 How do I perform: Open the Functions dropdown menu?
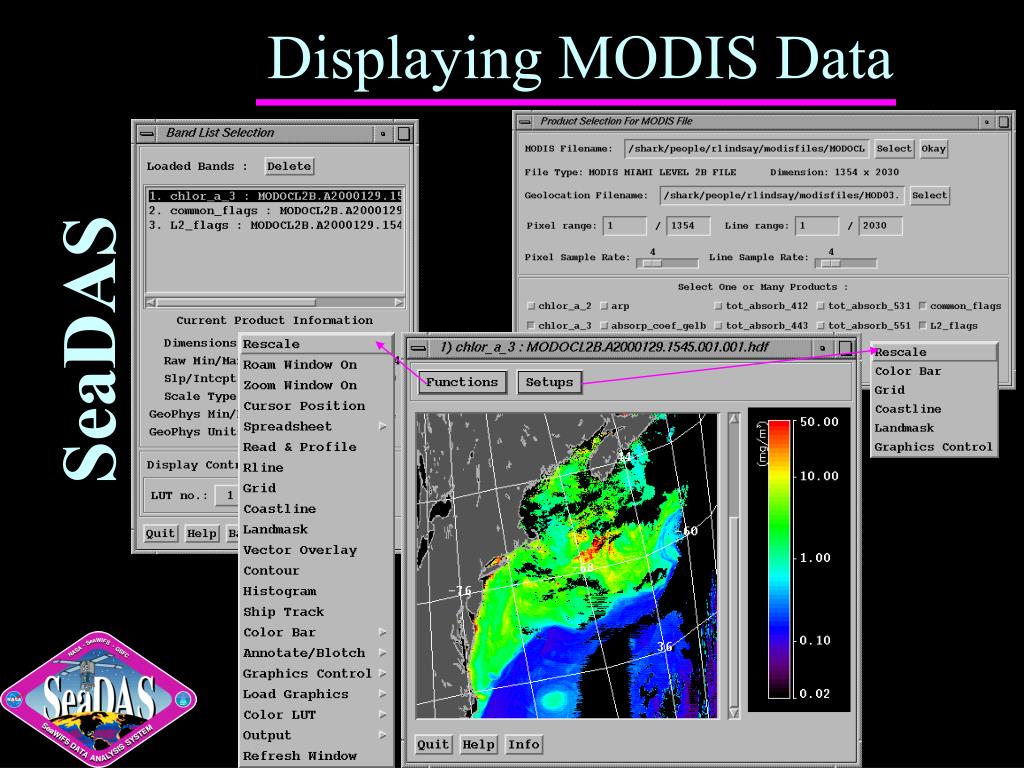(x=461, y=382)
